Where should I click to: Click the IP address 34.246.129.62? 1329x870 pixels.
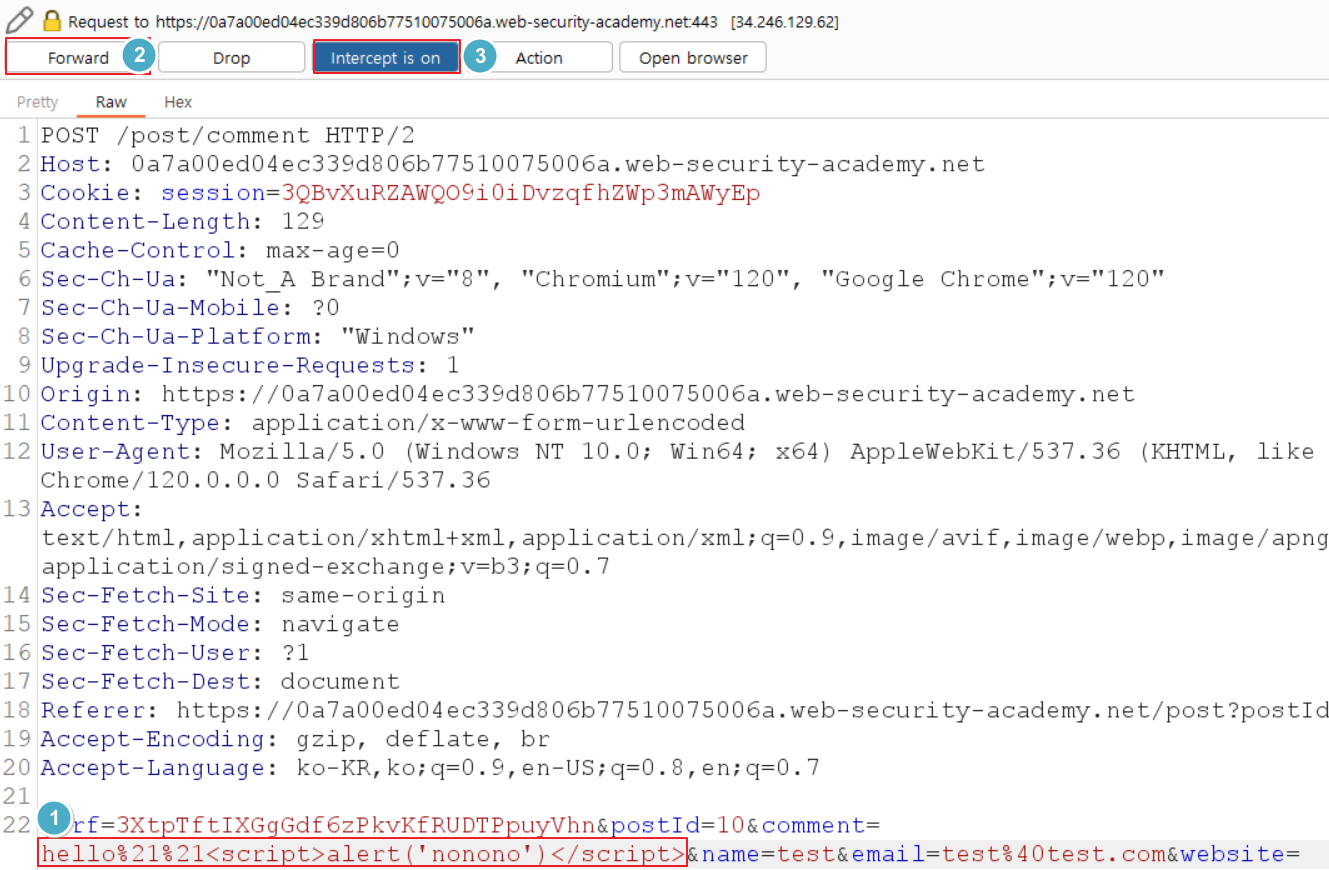coord(785,21)
